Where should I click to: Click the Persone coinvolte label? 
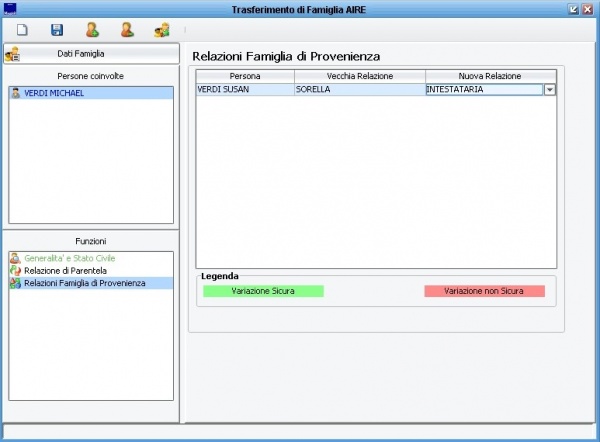[91, 76]
